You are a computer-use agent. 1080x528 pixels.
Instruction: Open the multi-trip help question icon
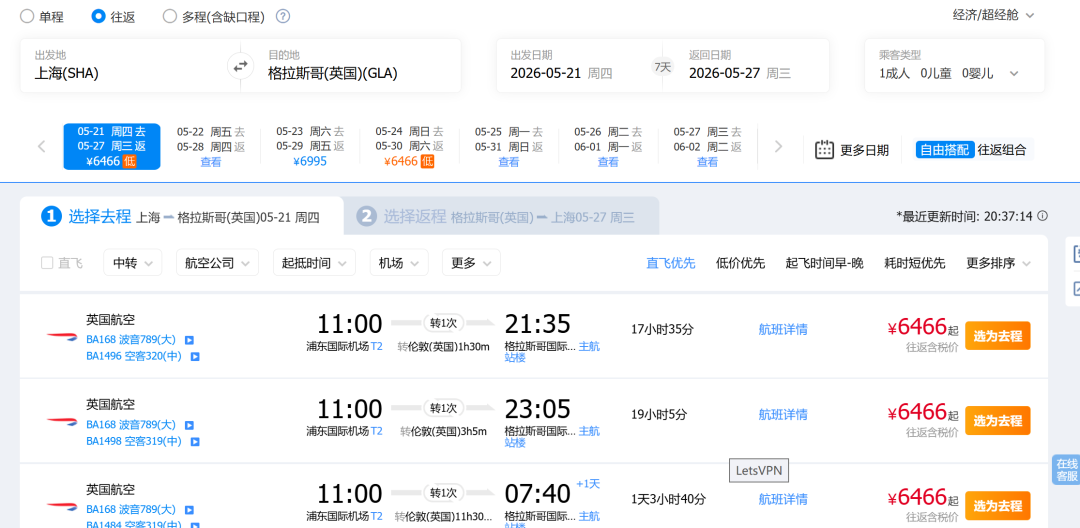click(x=282, y=17)
